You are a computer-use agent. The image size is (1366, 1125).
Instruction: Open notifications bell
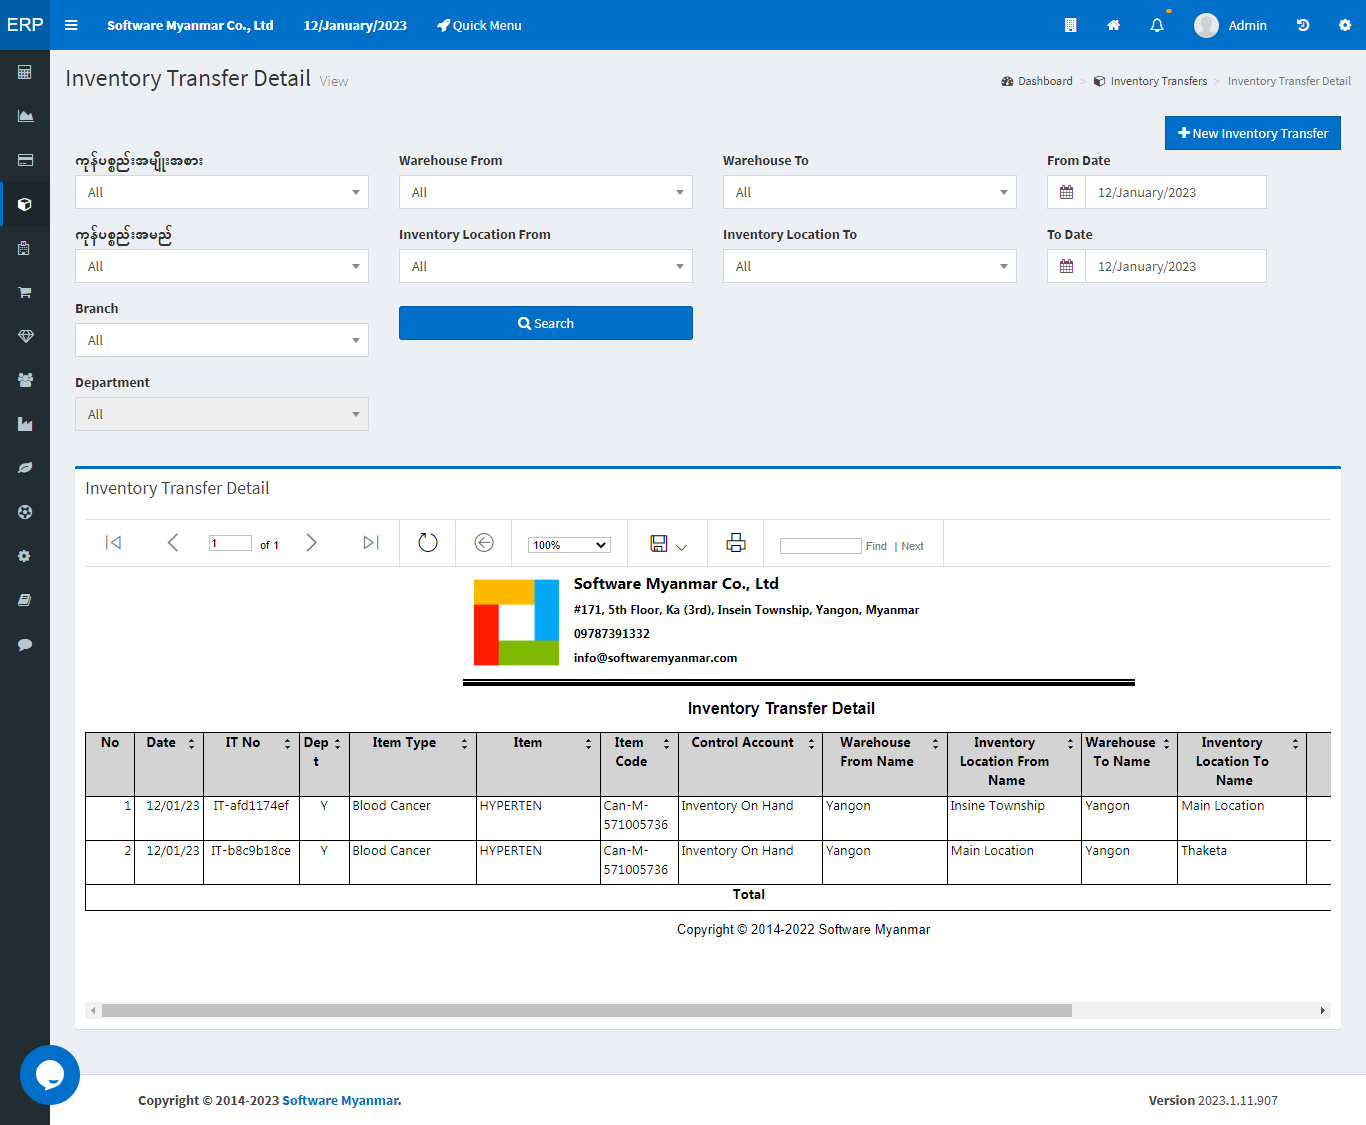click(x=1157, y=25)
